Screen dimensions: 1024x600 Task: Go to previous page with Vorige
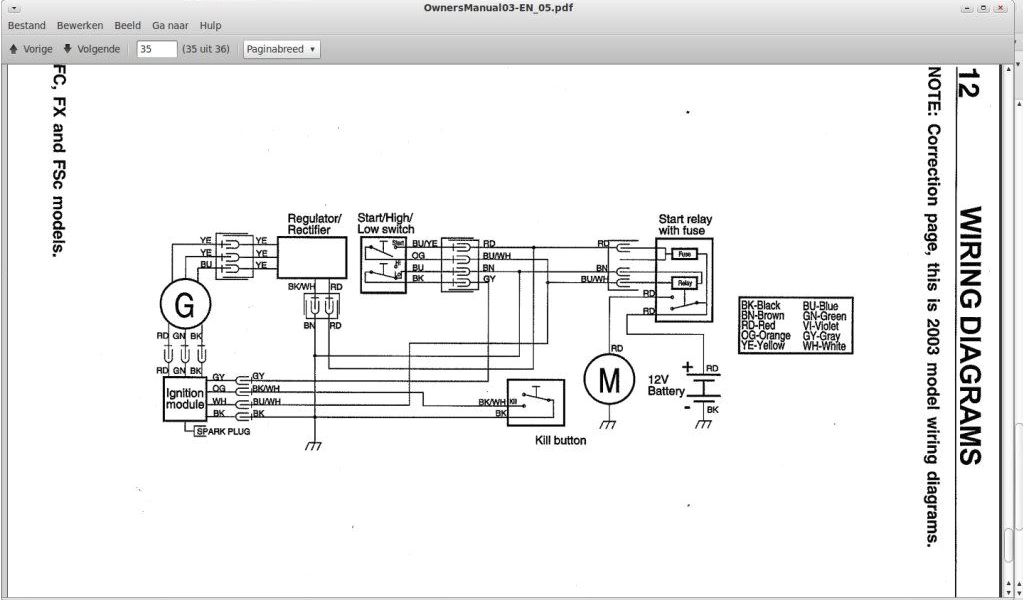coord(30,49)
